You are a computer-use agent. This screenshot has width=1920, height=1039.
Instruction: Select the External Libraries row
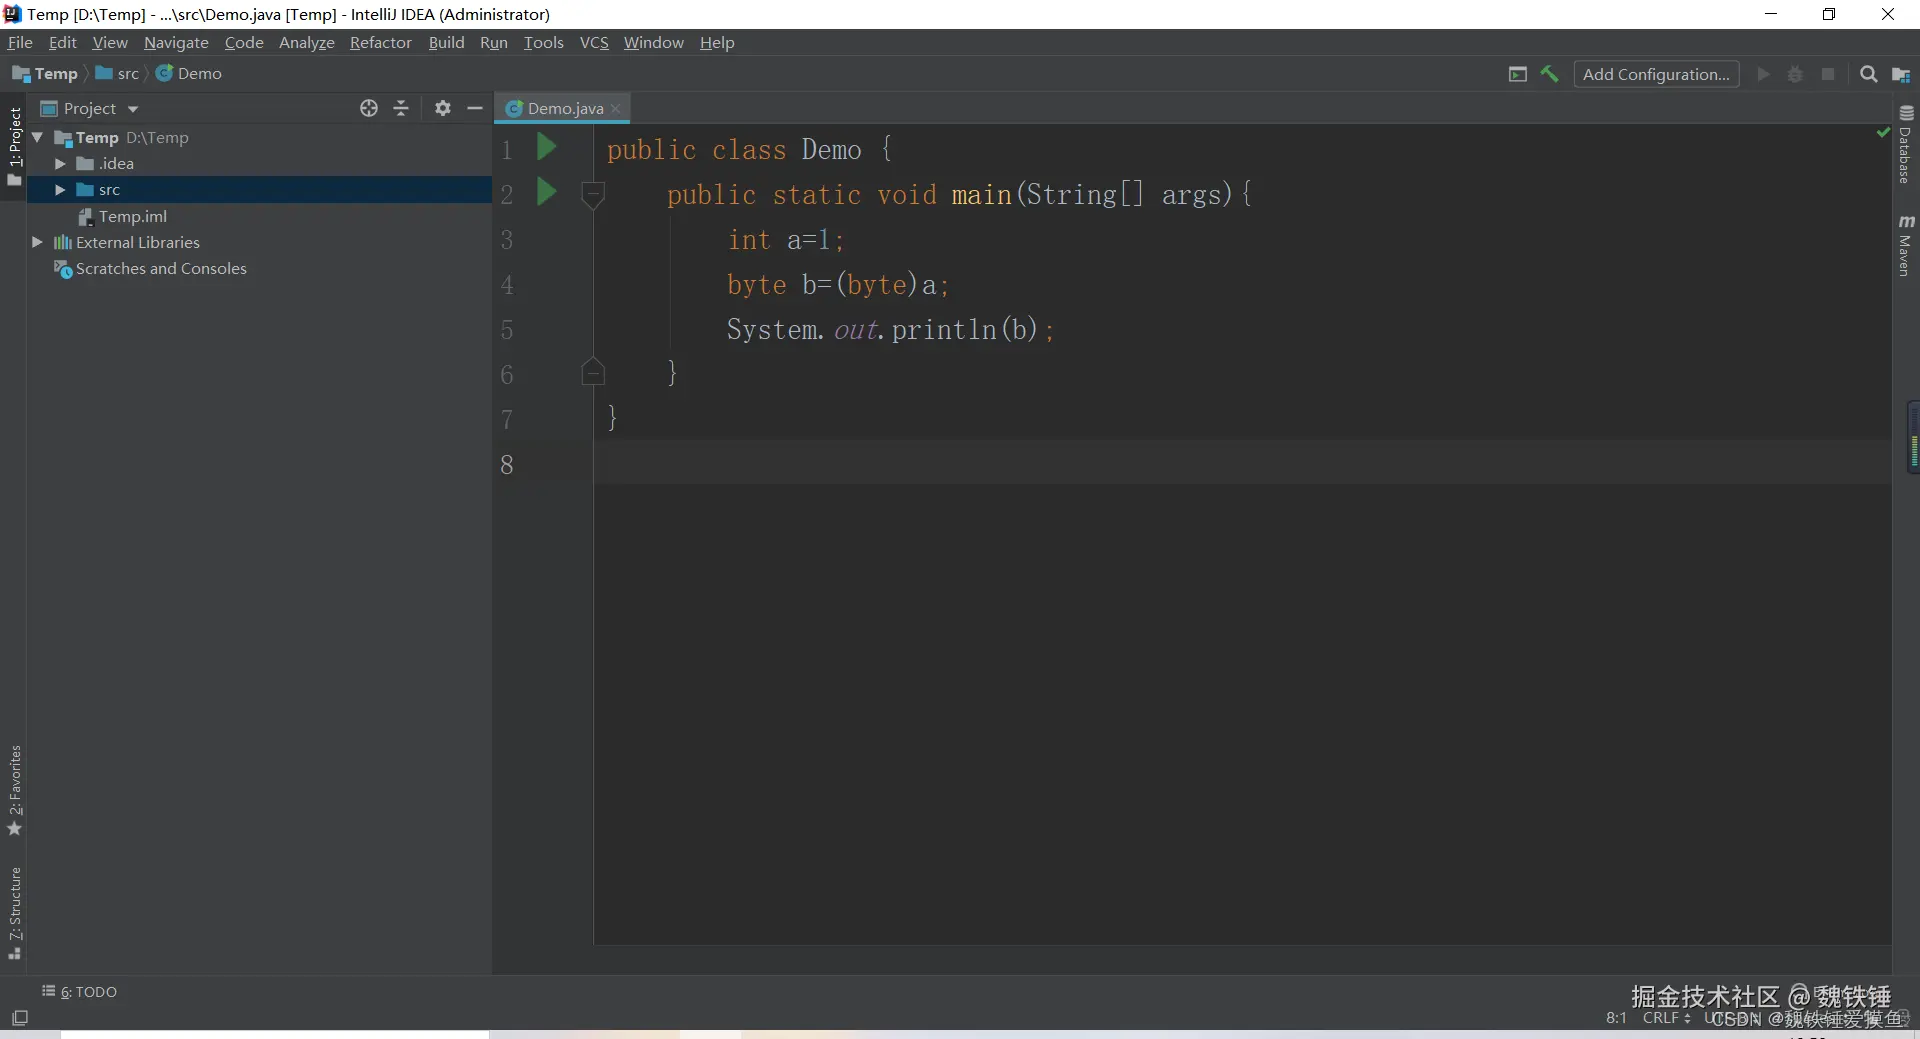pyautogui.click(x=260, y=242)
